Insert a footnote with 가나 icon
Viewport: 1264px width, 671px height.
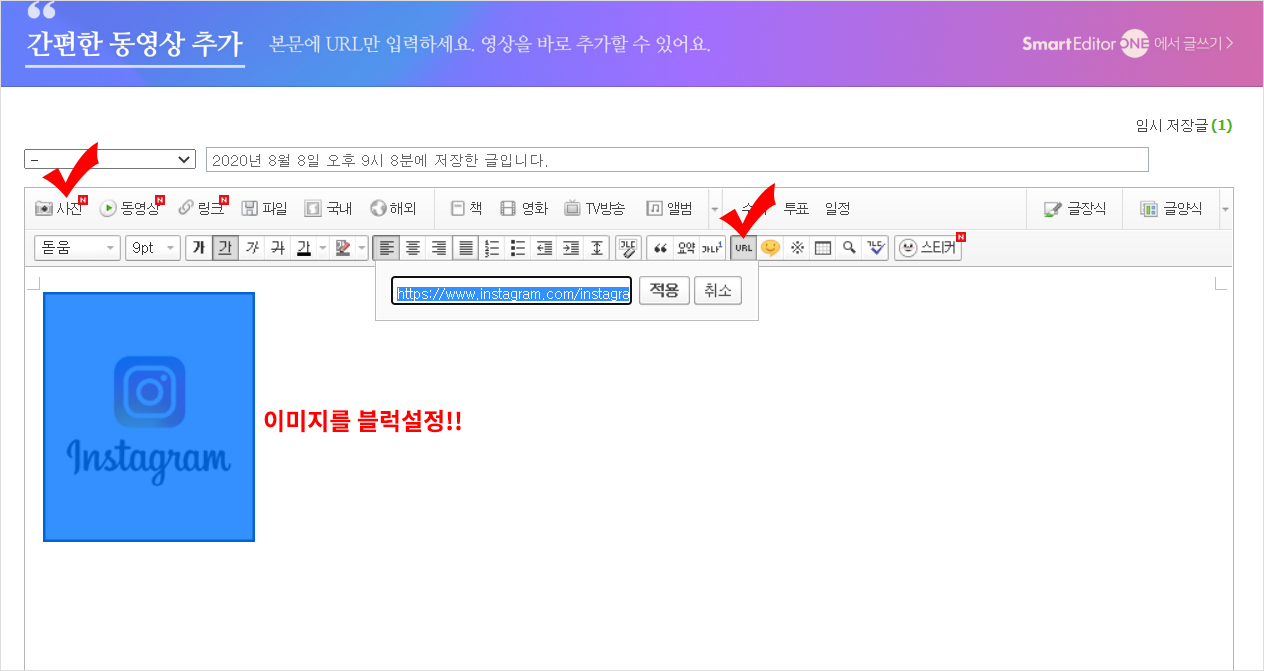coord(712,248)
